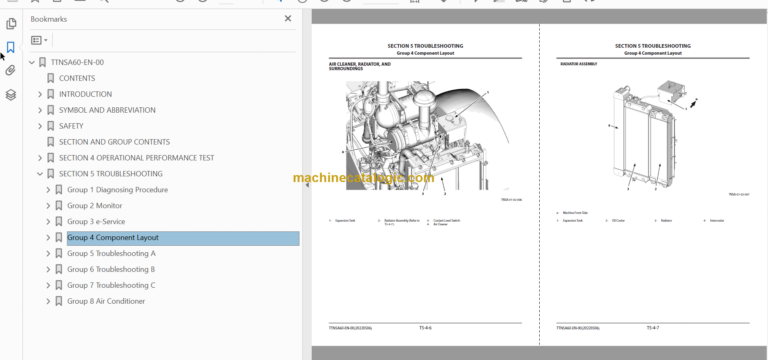Open SECTION AND GROUP CONTENTS bookmark
Screen dimensions: 768x360
click(114, 142)
